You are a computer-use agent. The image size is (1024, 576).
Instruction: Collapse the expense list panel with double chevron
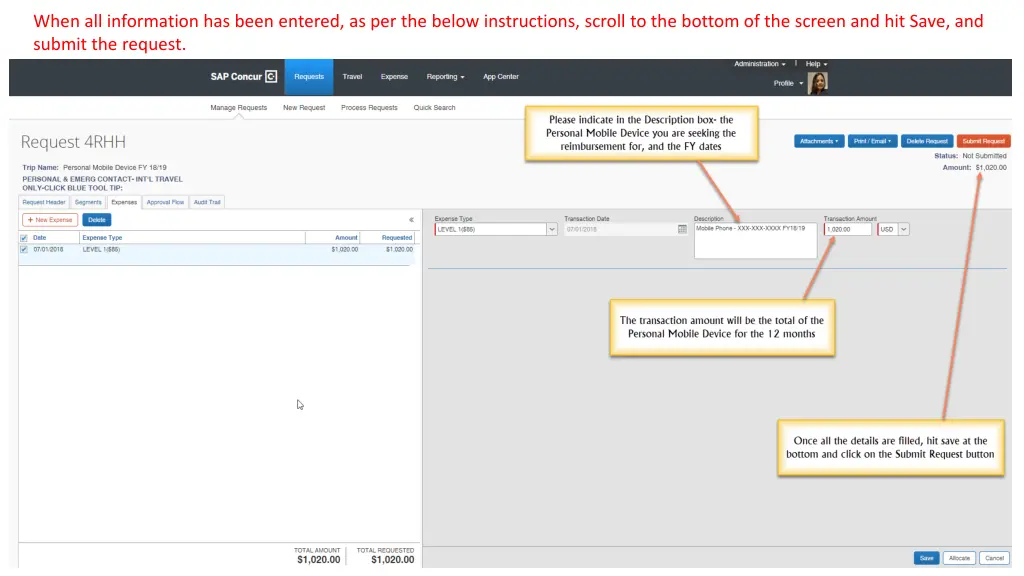pos(411,220)
